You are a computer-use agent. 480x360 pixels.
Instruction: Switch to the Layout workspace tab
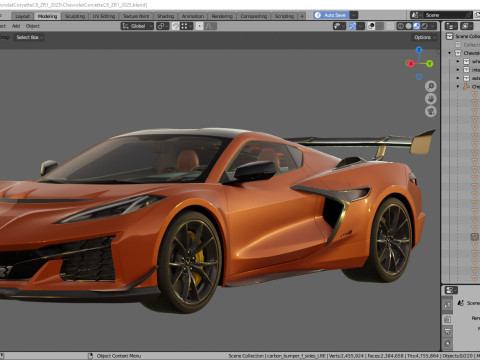22,16
